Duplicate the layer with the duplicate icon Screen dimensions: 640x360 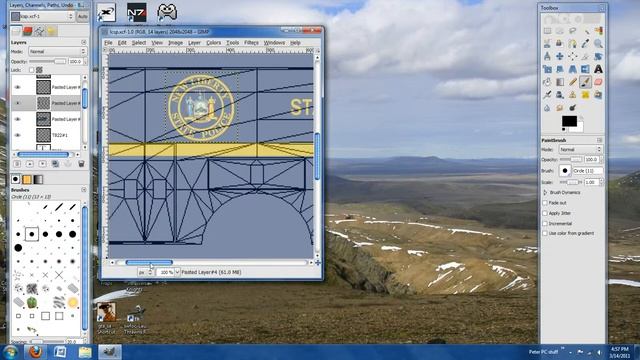pos(55,164)
